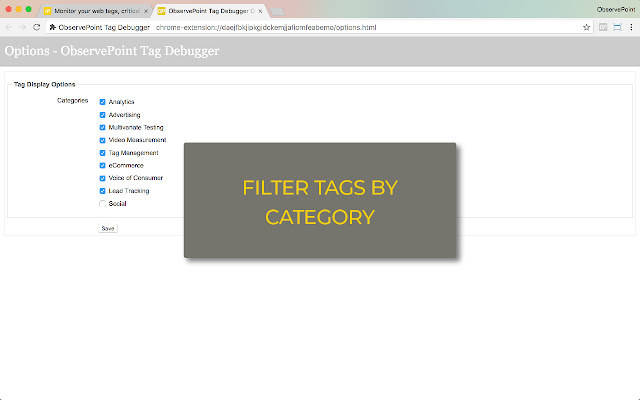Uncheck the Analytics category checkbox
The width and height of the screenshot is (640, 400).
pyautogui.click(x=102, y=102)
